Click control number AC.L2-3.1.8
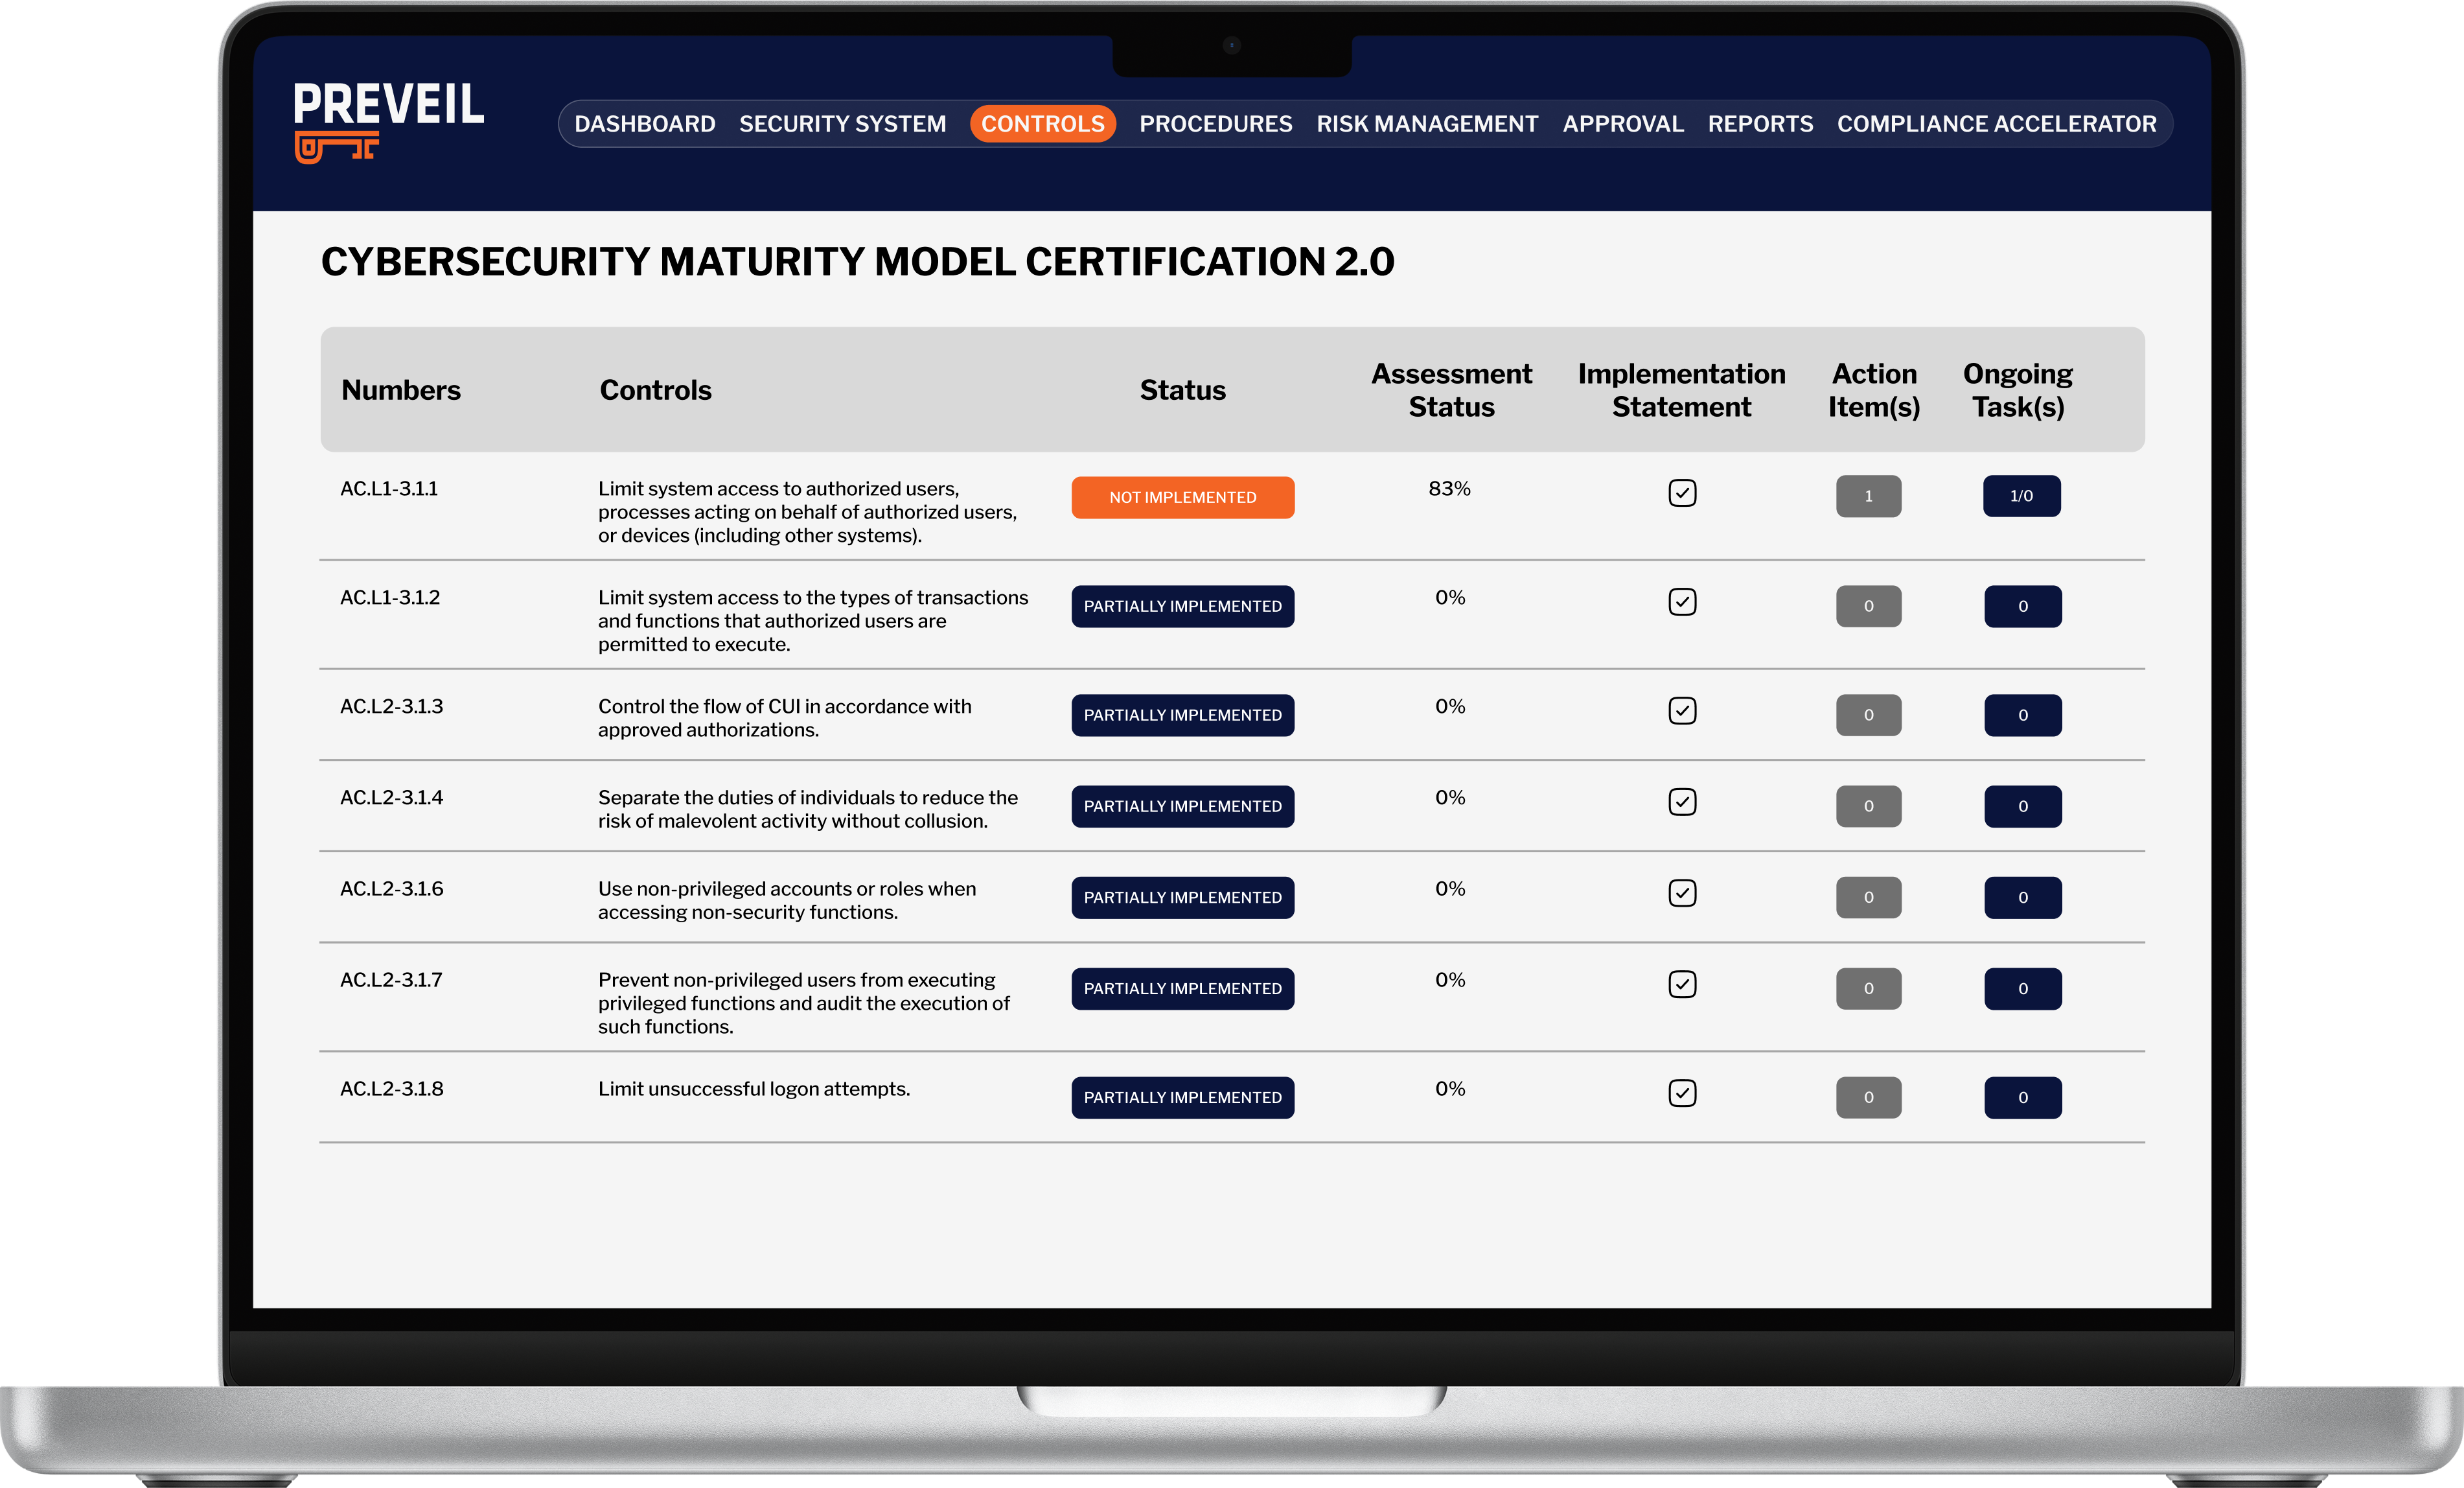Image resolution: width=2464 pixels, height=1488 pixels. click(x=392, y=1089)
